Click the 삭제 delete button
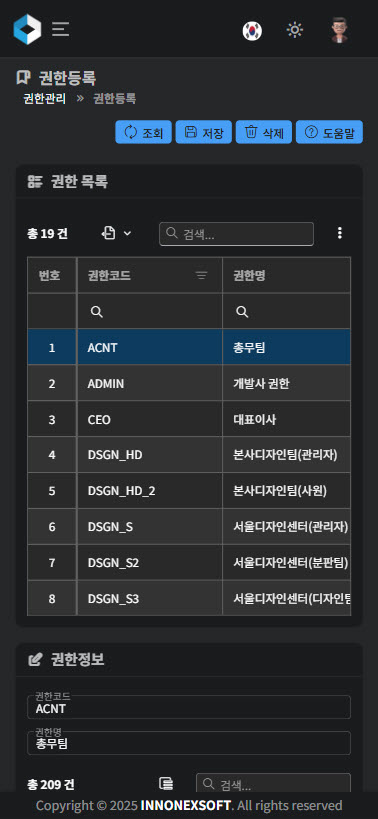Viewport: 378px width, 819px height. click(x=264, y=132)
